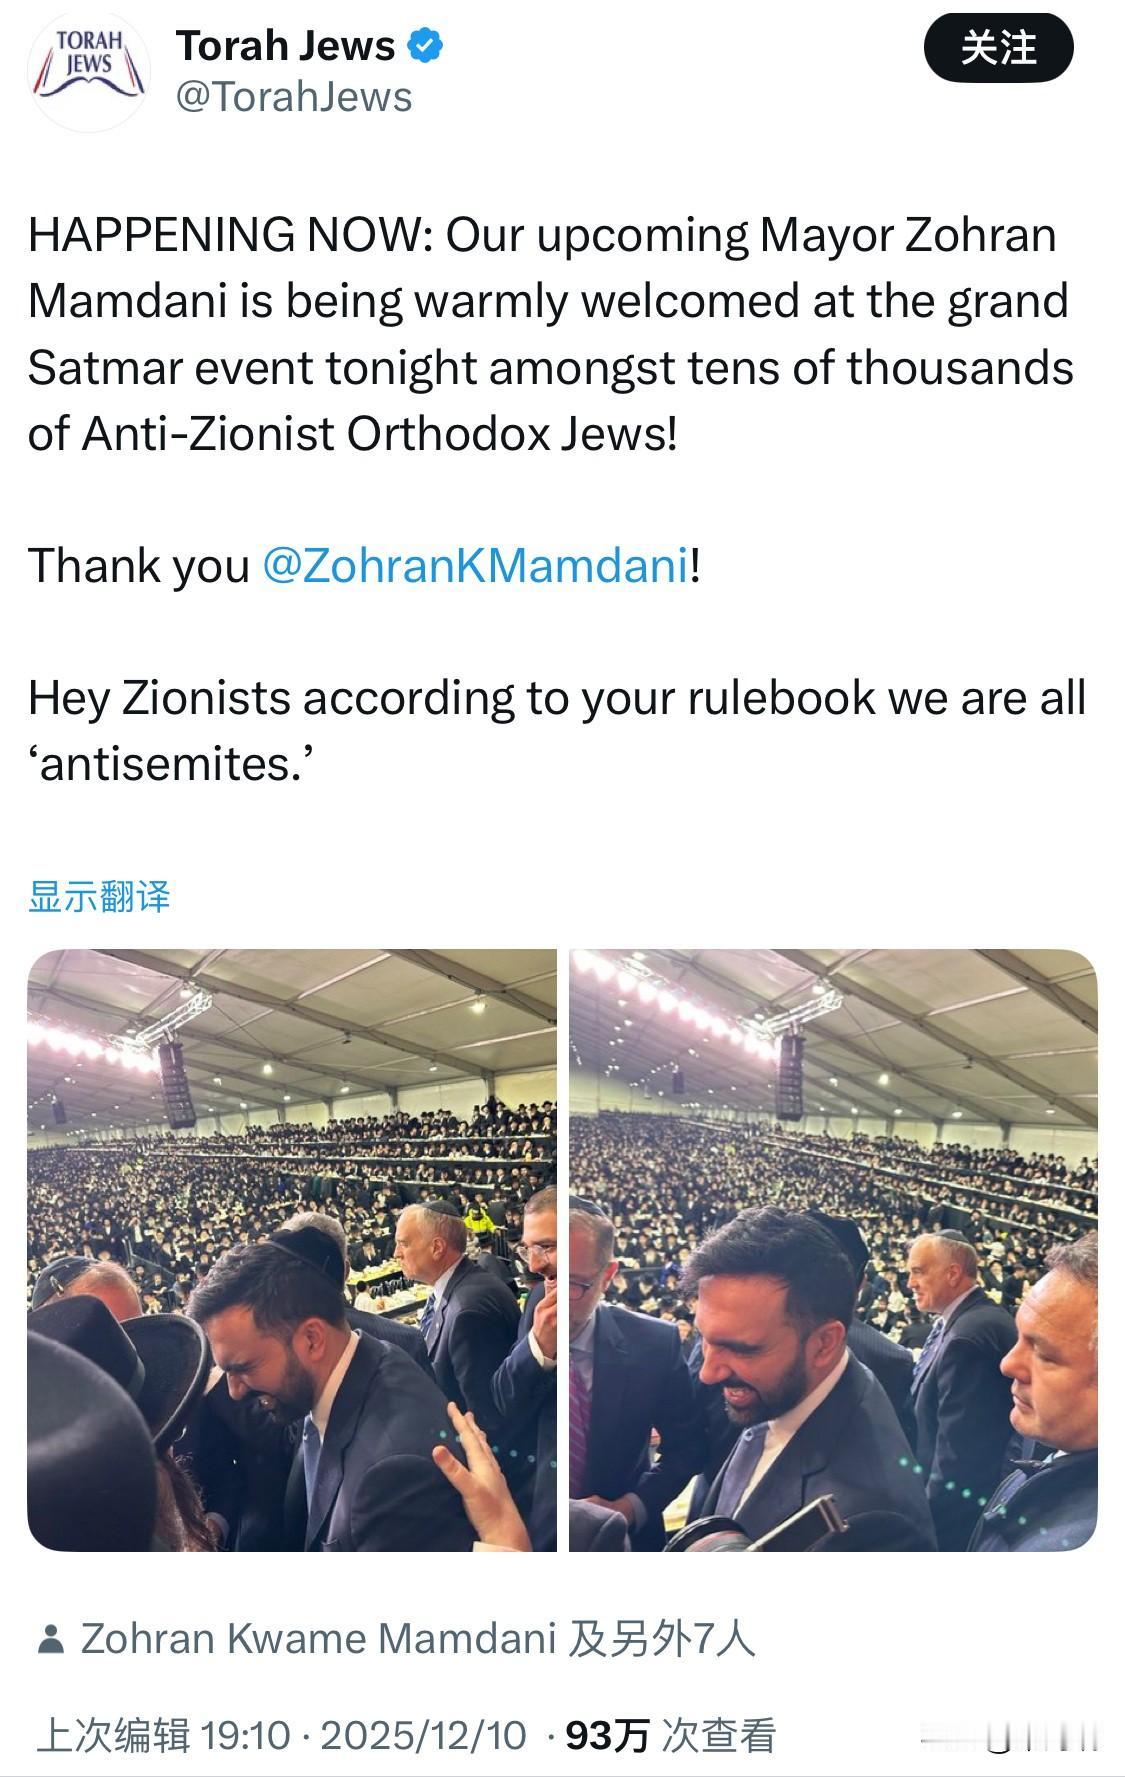Click the Thank you text line
The height and width of the screenshot is (1777, 1125).
[364, 565]
